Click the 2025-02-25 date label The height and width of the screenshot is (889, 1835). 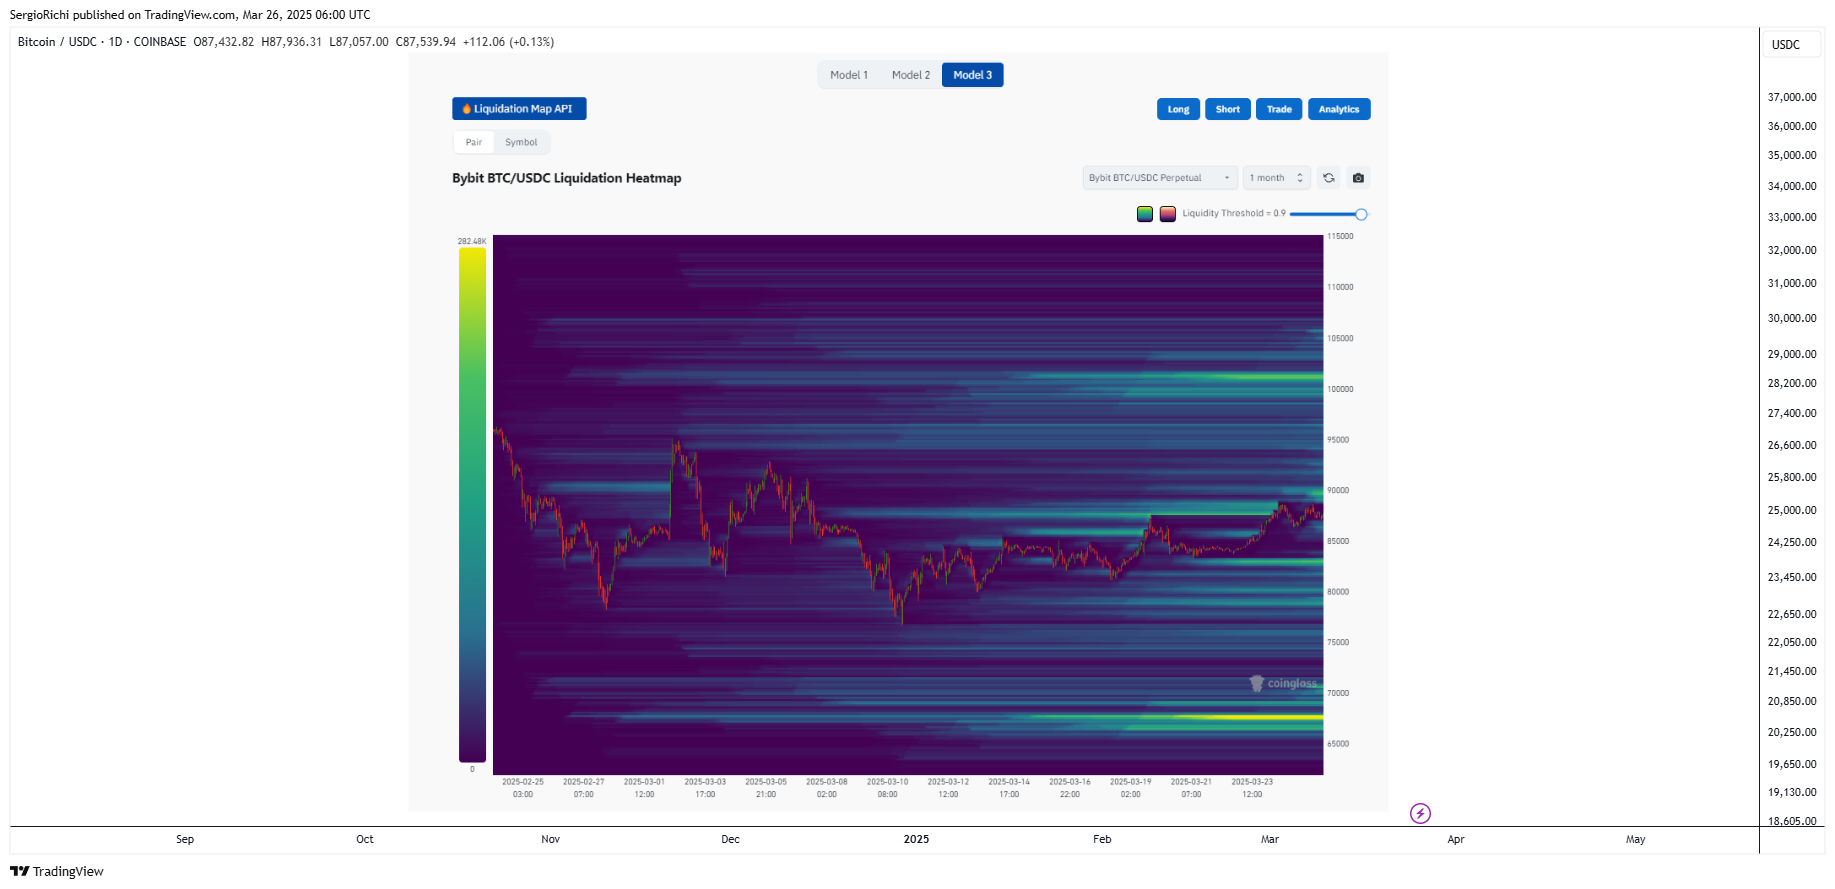pyautogui.click(x=523, y=782)
